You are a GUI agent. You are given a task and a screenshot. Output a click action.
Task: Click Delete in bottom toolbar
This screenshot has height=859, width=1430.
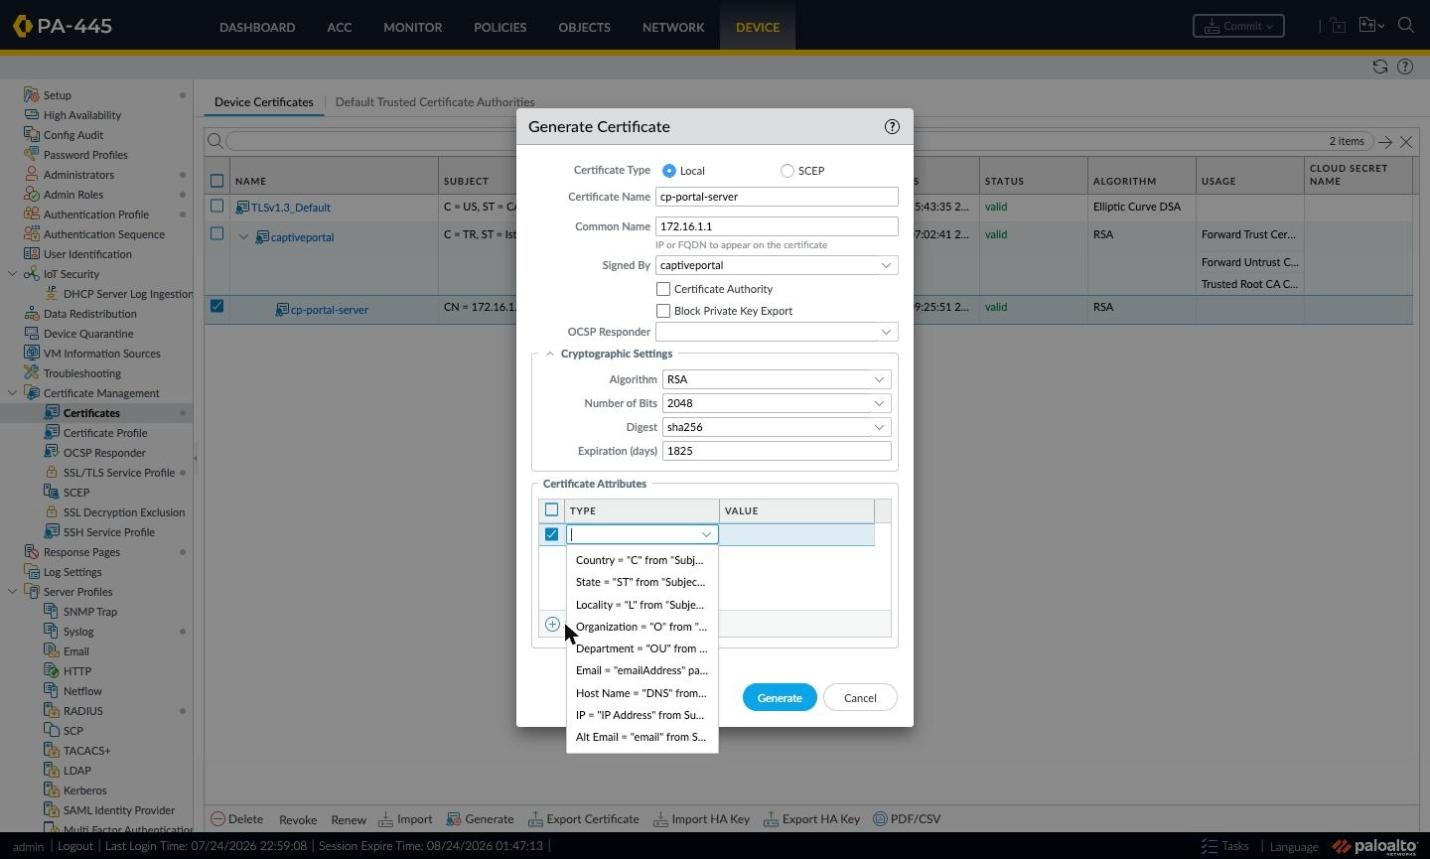tap(237, 819)
